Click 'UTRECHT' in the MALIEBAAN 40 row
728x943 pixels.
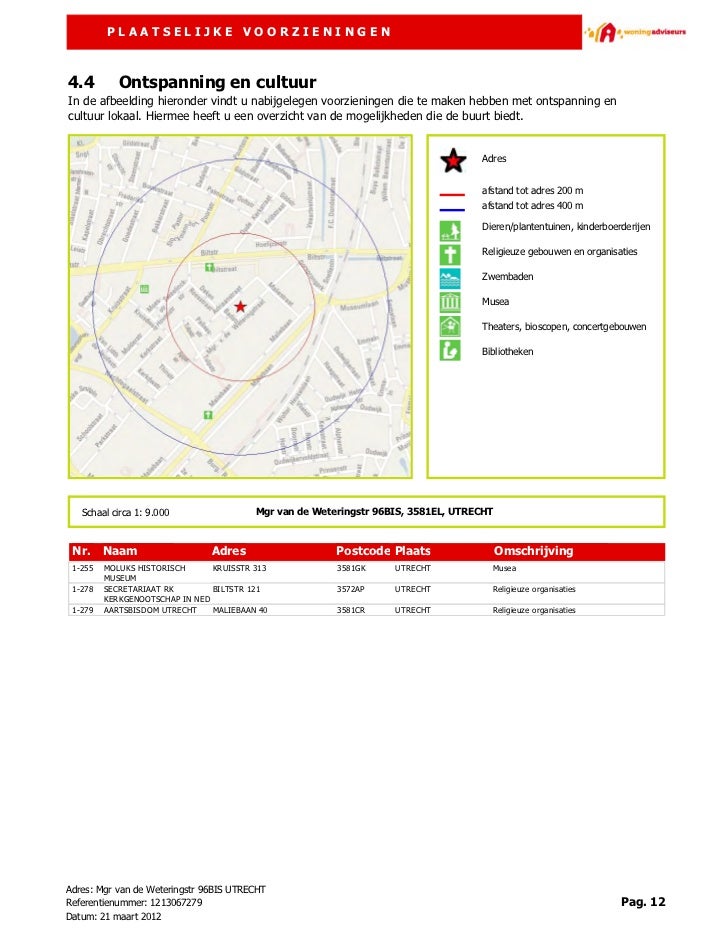(x=412, y=610)
